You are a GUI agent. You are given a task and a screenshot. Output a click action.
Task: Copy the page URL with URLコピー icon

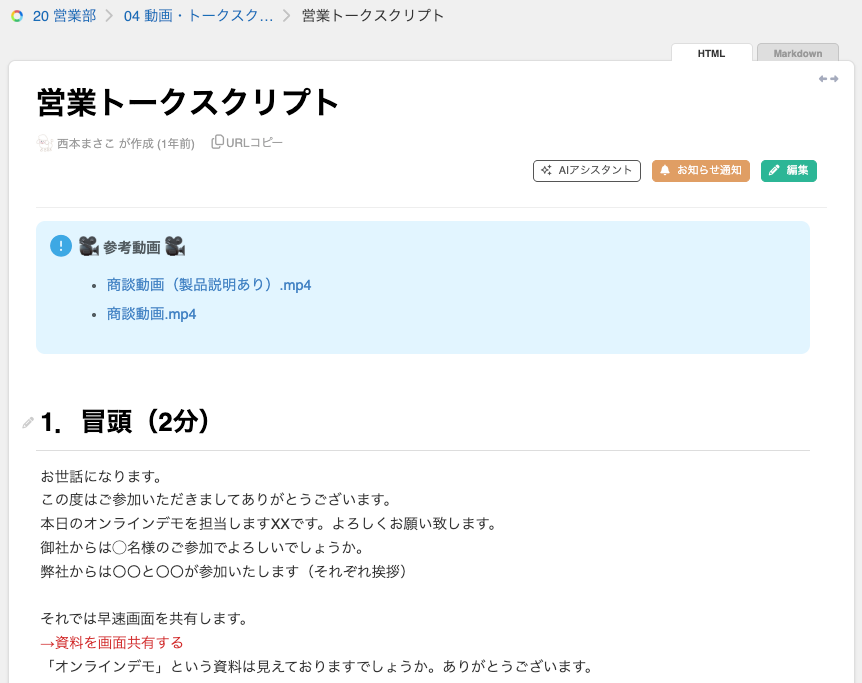click(x=217, y=142)
